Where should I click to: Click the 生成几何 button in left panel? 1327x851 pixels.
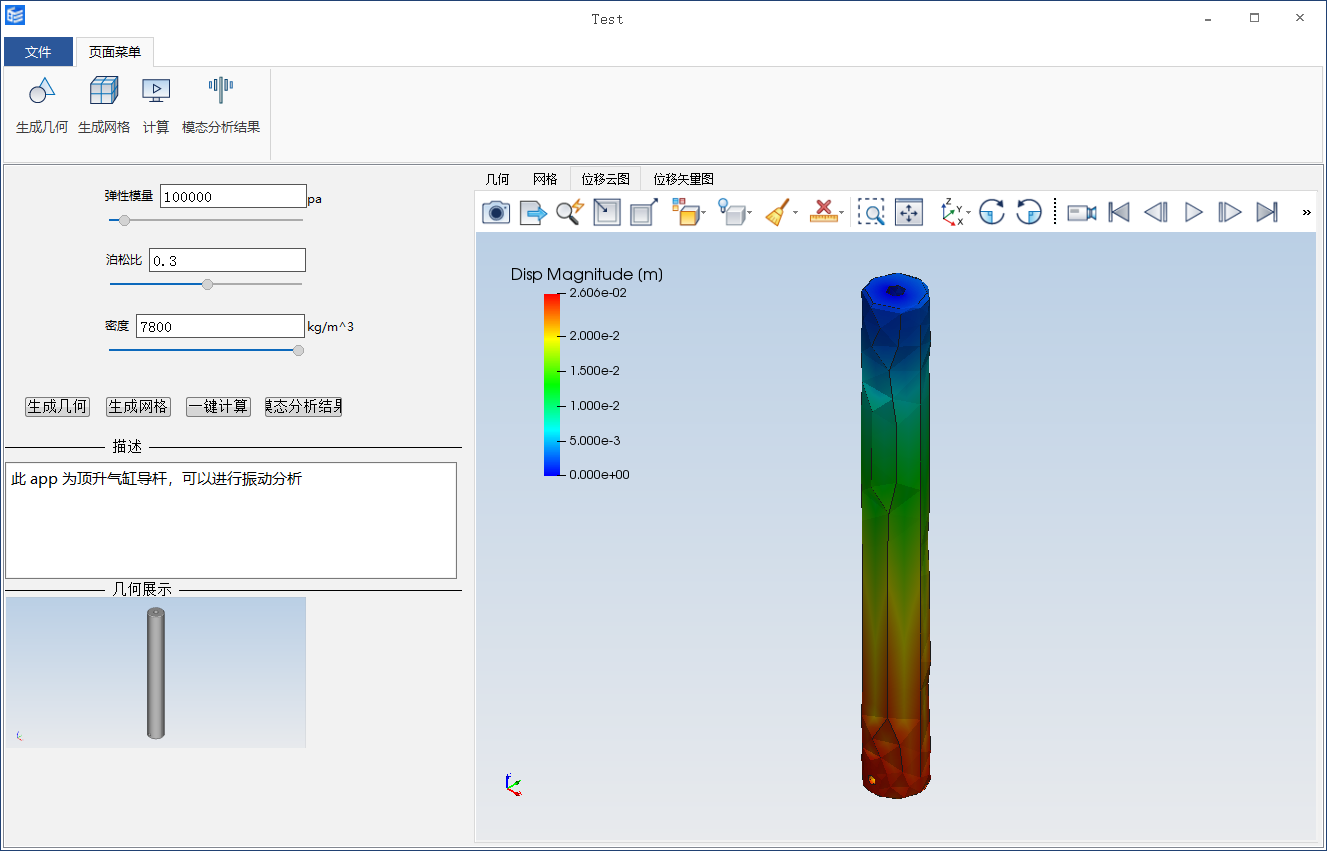(x=57, y=407)
